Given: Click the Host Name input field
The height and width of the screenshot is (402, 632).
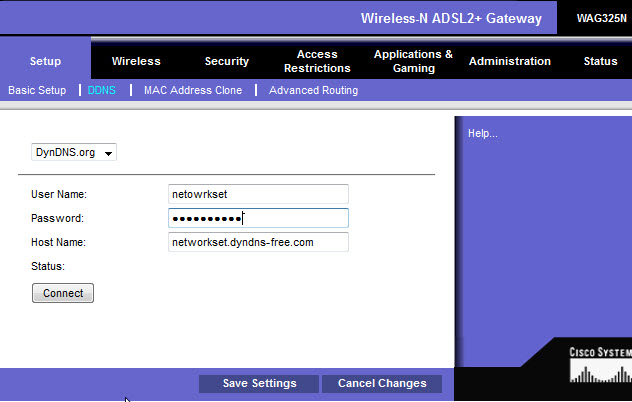Looking at the screenshot, I should click(x=258, y=242).
